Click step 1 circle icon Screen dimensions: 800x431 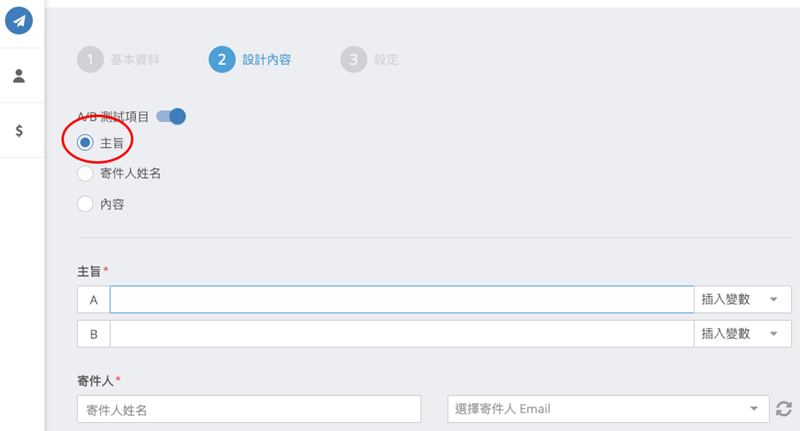pos(90,60)
